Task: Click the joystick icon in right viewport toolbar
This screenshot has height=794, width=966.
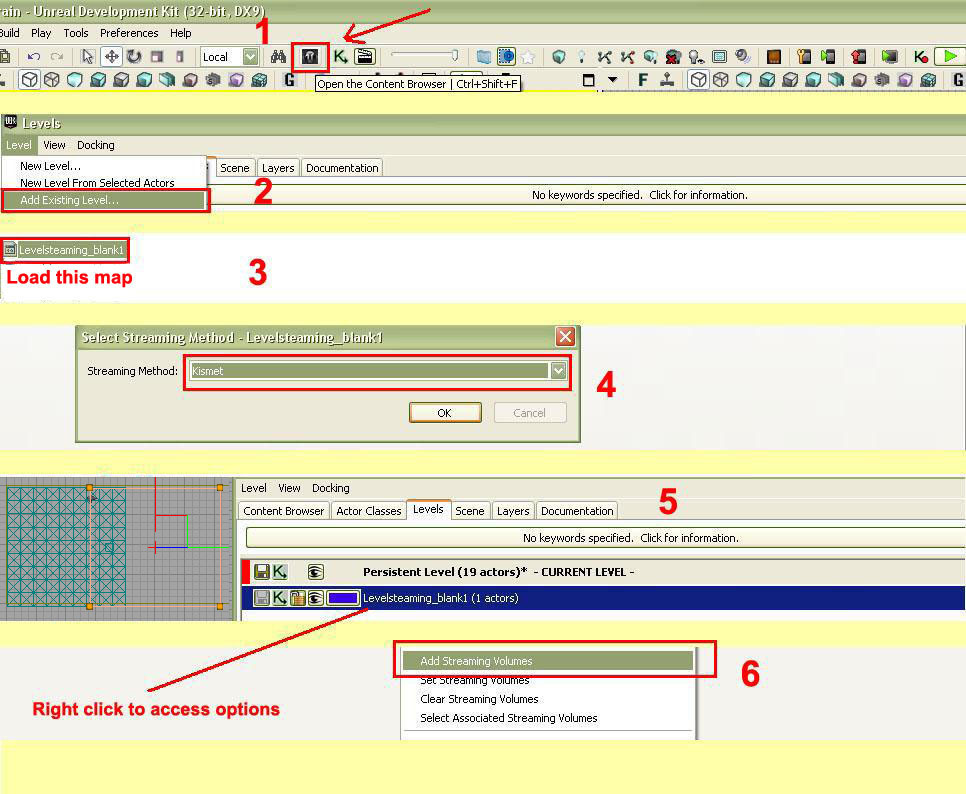Action: point(667,79)
